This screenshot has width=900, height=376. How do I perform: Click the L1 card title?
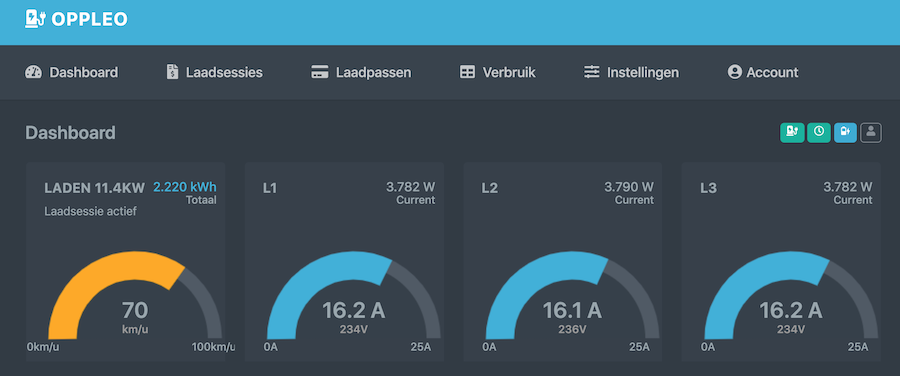[x=270, y=188]
